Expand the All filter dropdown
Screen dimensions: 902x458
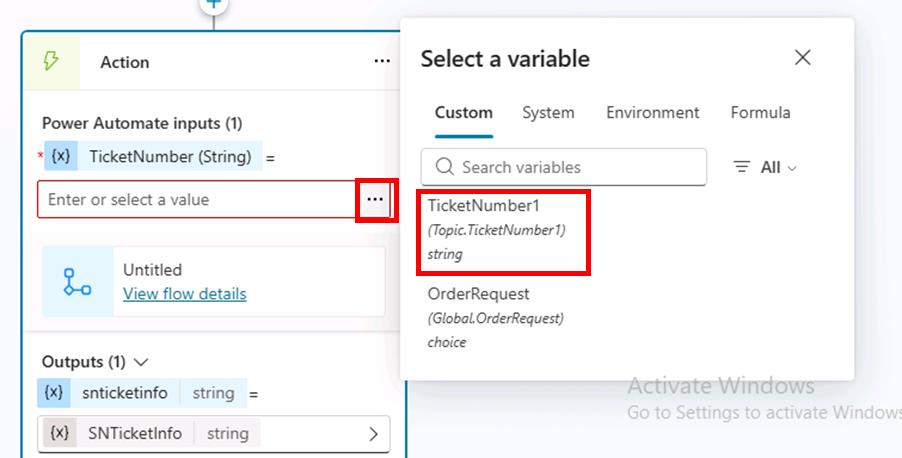pos(779,167)
